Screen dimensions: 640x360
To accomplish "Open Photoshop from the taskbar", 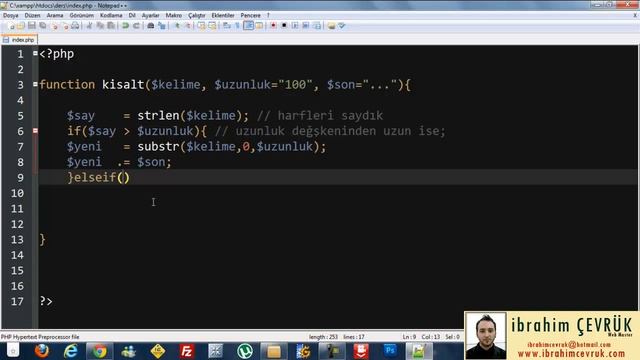I will pos(390,351).
